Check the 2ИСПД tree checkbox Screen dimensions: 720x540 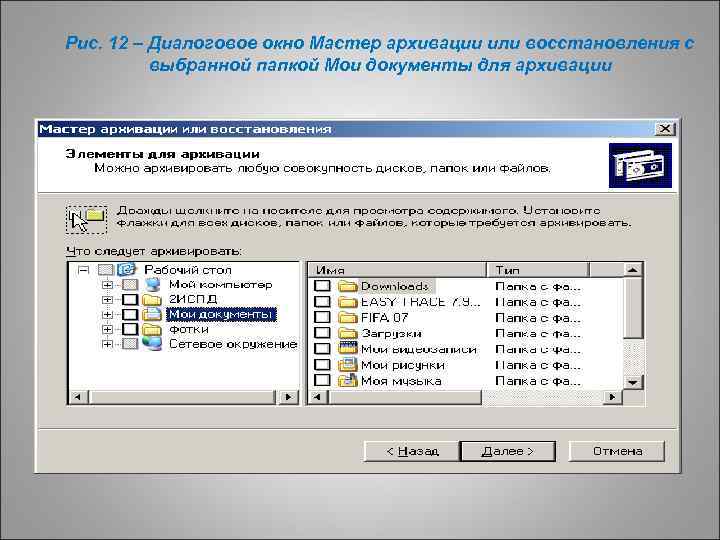point(130,300)
